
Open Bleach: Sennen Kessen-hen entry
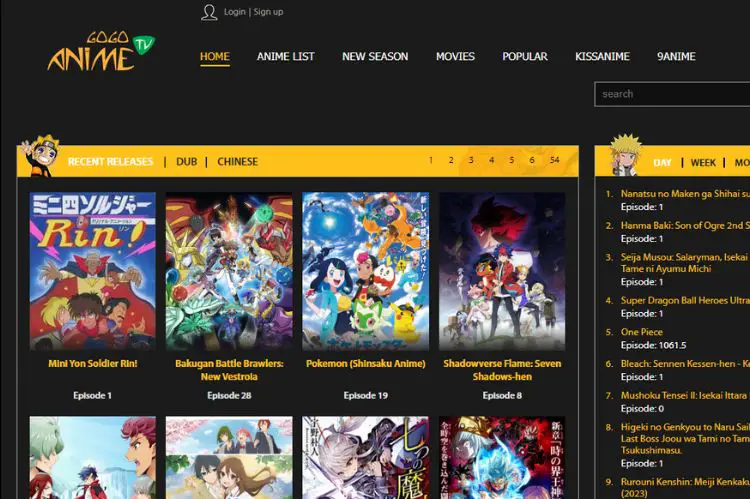(685, 364)
